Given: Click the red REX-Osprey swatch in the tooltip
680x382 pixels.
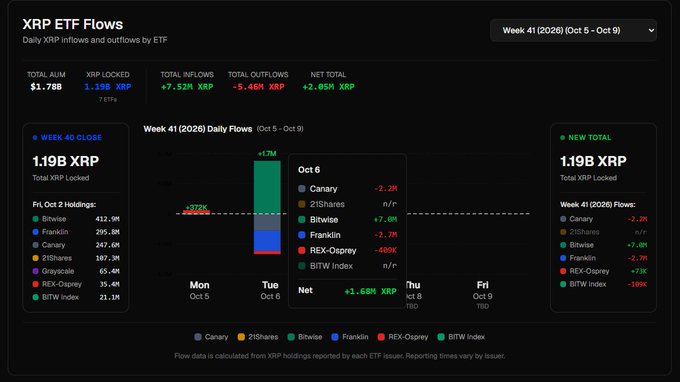Looking at the screenshot, I should coord(302,250).
